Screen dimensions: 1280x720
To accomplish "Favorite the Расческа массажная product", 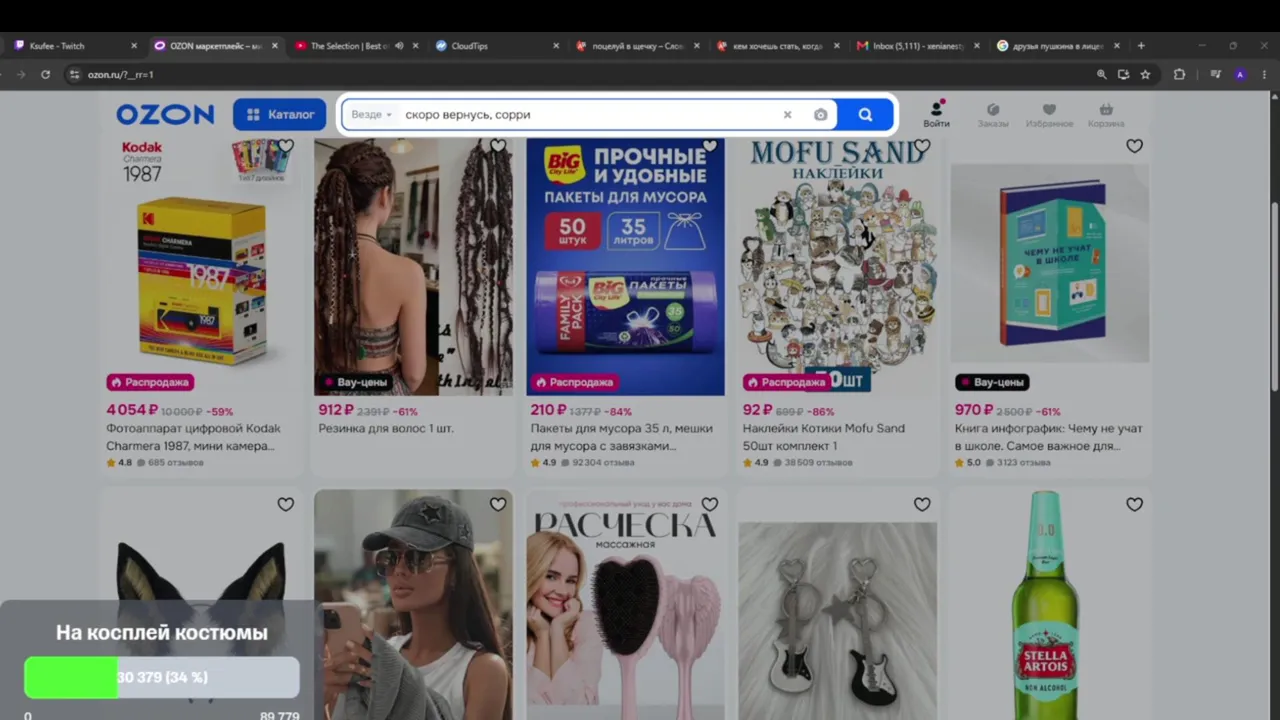I will point(710,505).
